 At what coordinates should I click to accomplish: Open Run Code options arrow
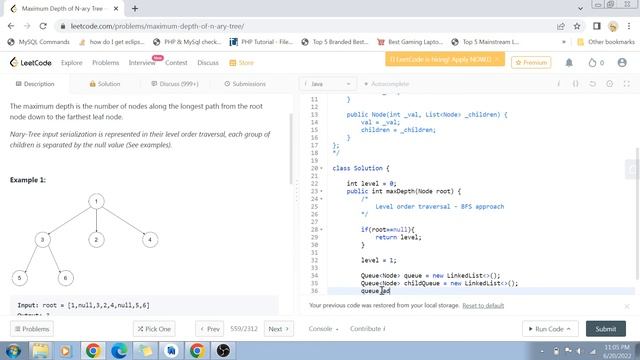(569, 329)
